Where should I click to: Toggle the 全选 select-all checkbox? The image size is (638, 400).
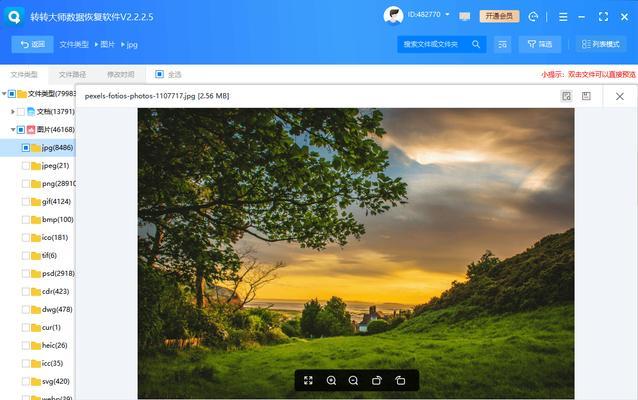[160, 74]
